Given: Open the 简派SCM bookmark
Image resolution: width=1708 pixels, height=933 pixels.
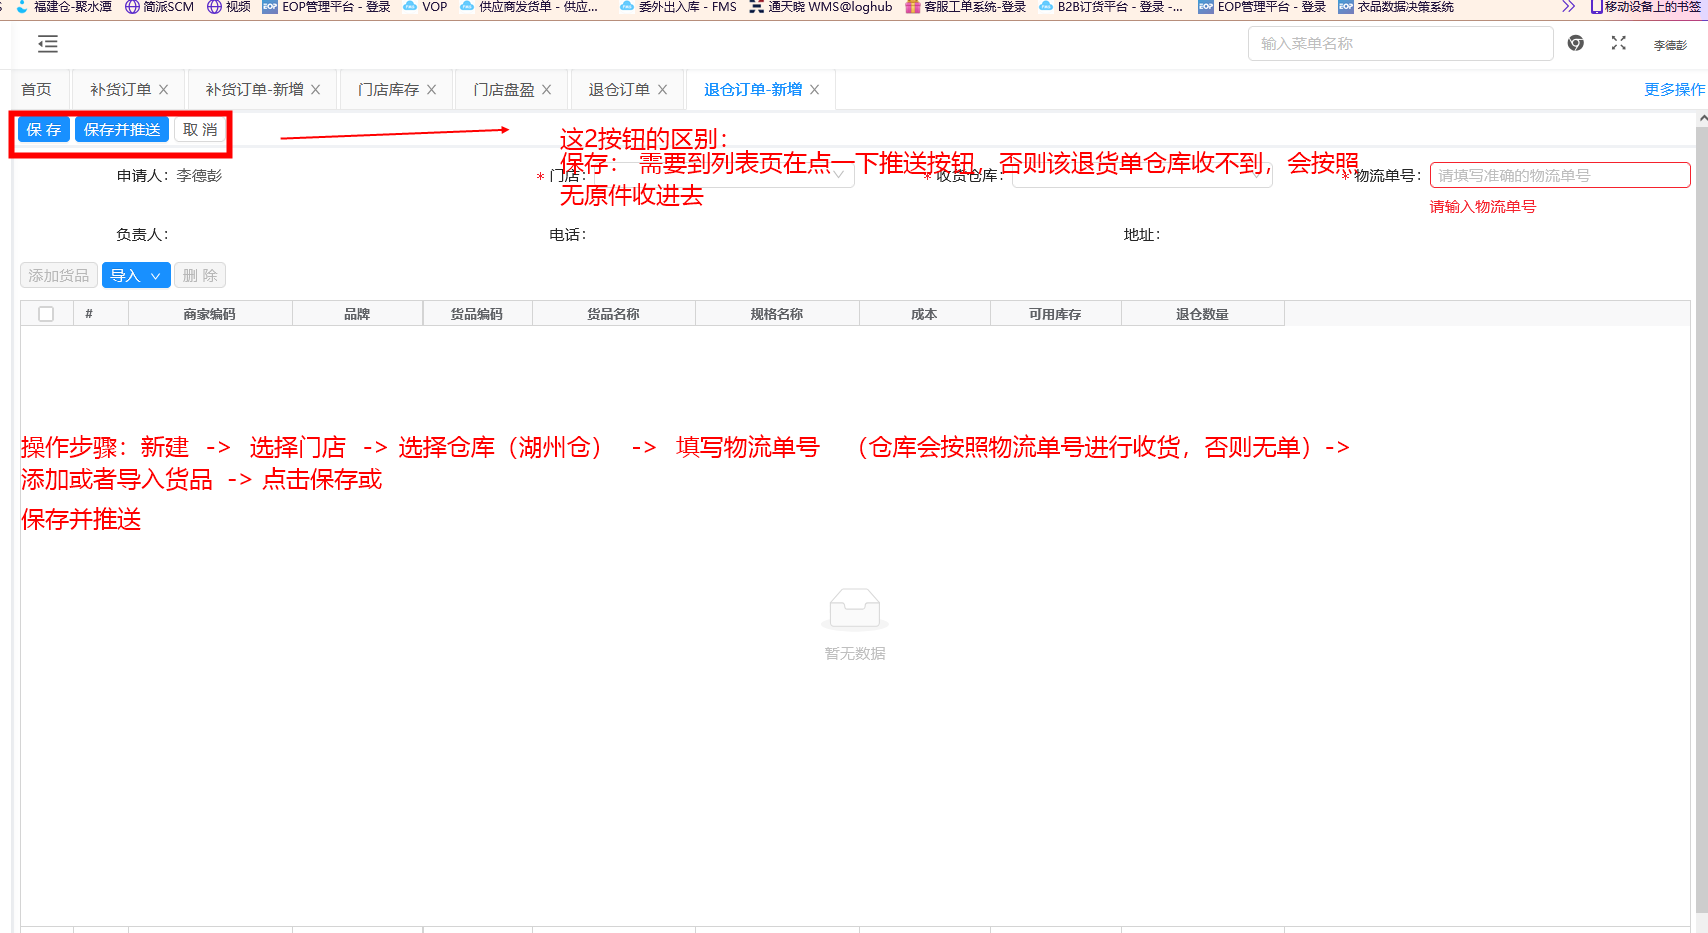Looking at the screenshot, I should click(x=159, y=7).
